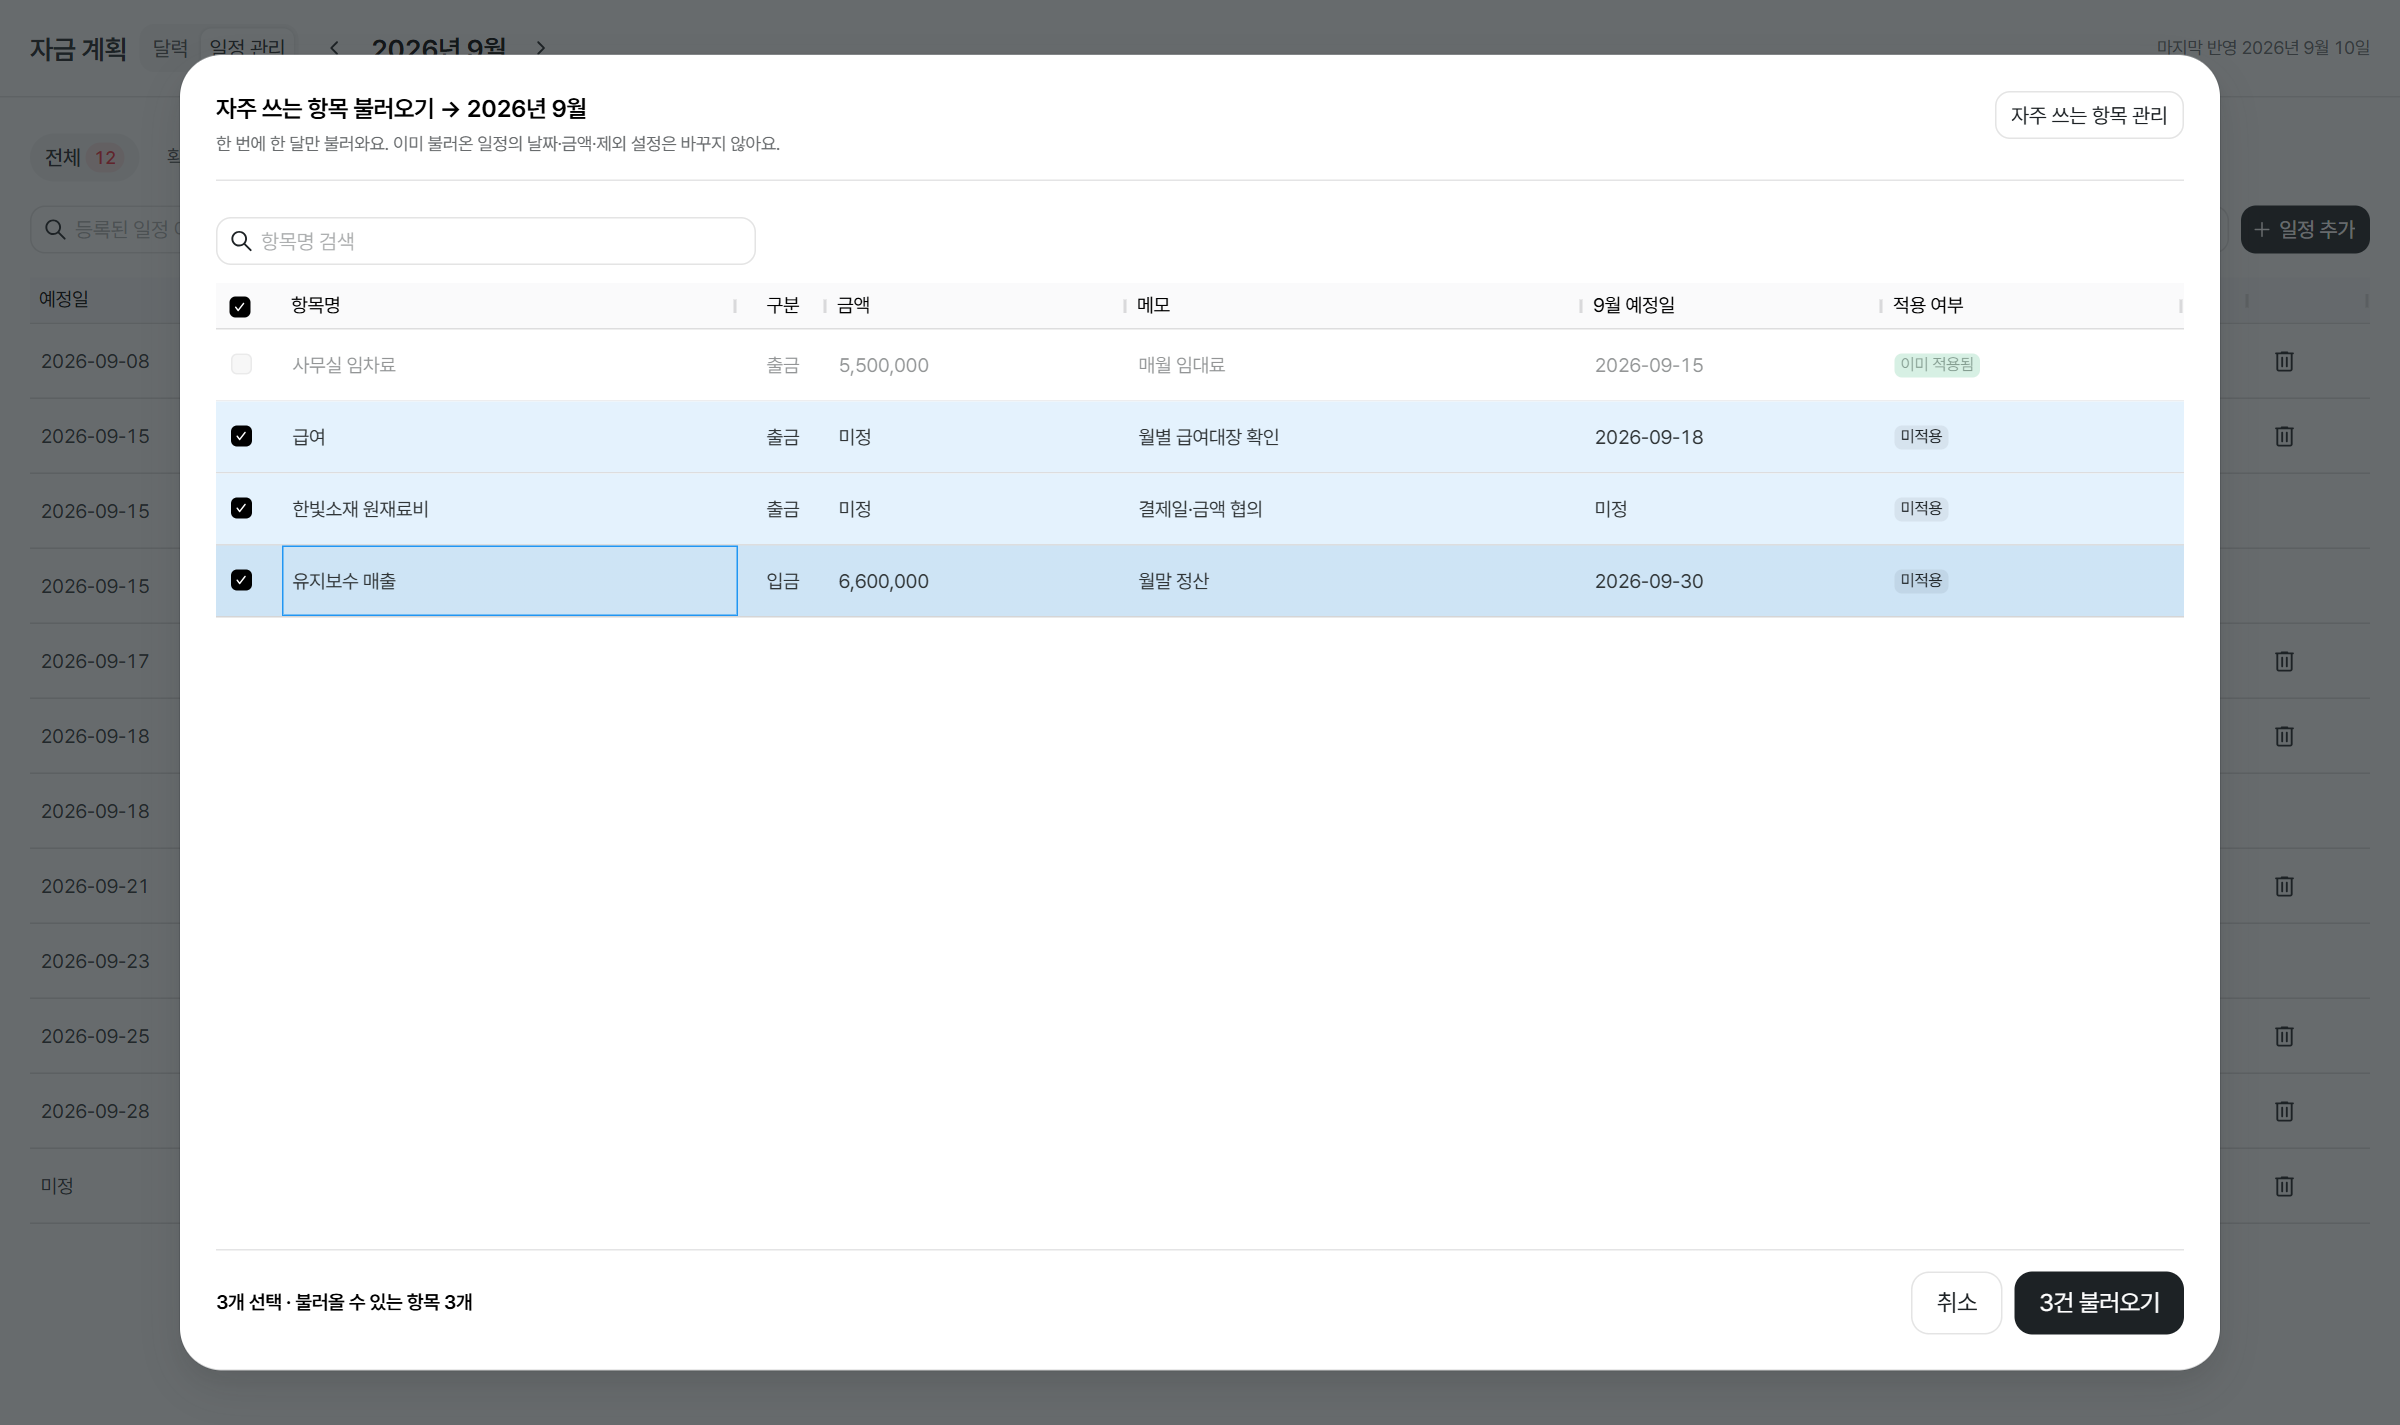Click the 5,500,000 amount cell
Image resolution: width=2400 pixels, height=1425 pixels.
883,365
